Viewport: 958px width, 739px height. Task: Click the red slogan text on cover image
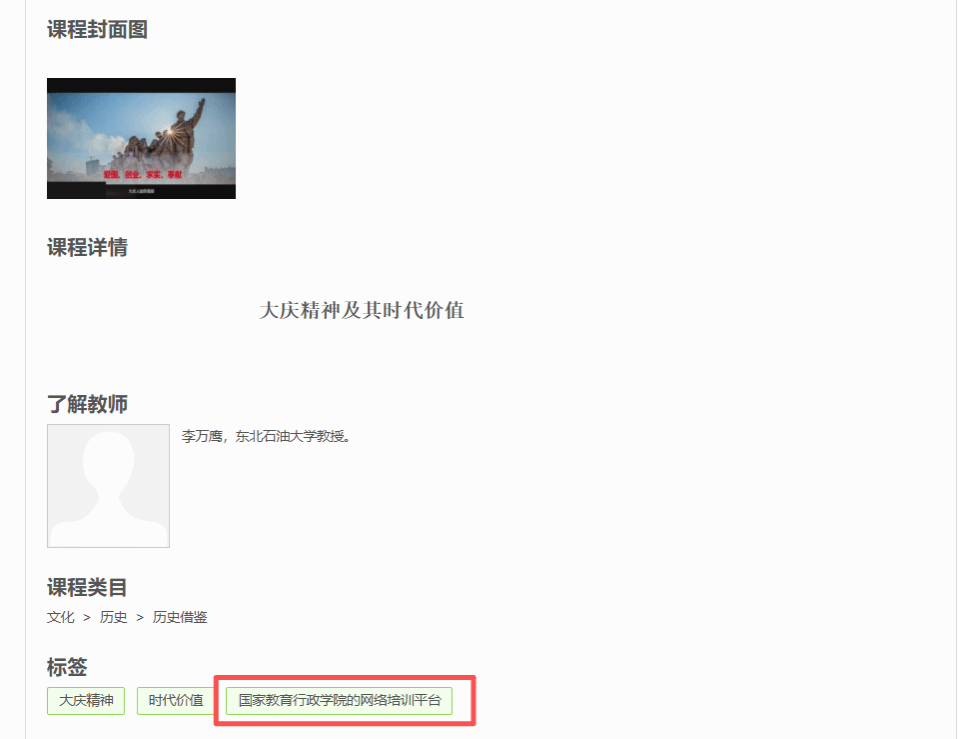coord(143,174)
